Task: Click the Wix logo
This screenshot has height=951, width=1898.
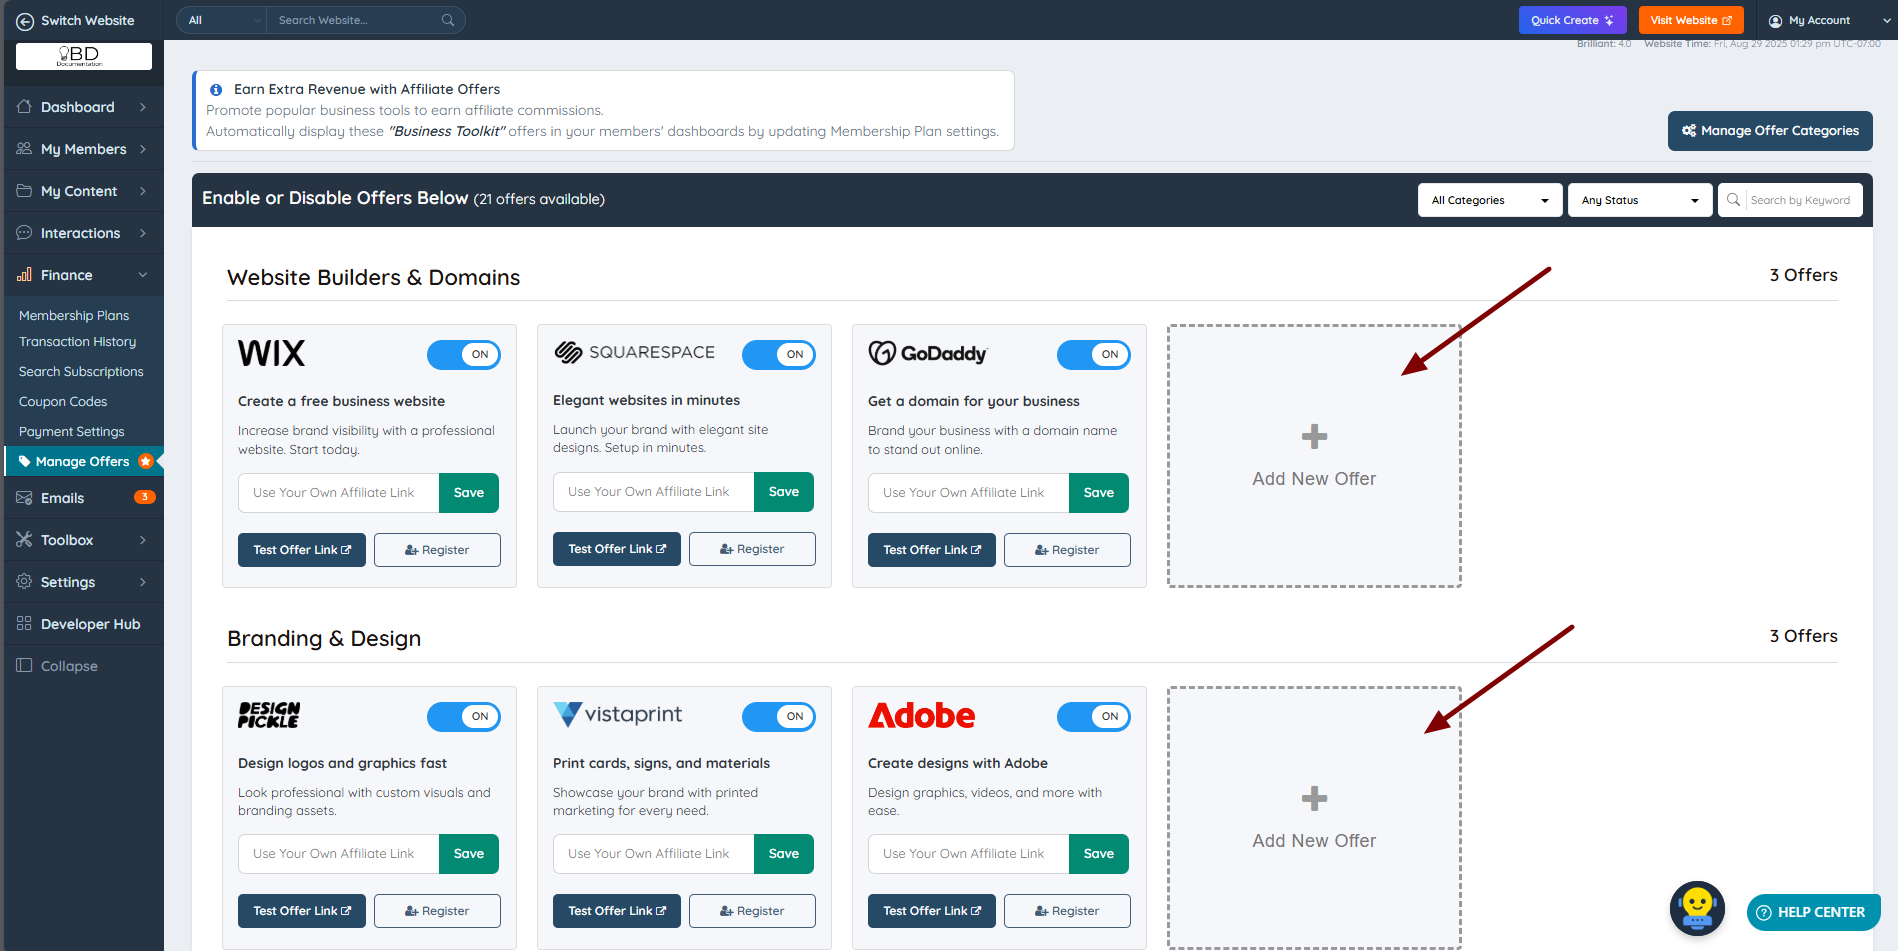Action: (271, 353)
